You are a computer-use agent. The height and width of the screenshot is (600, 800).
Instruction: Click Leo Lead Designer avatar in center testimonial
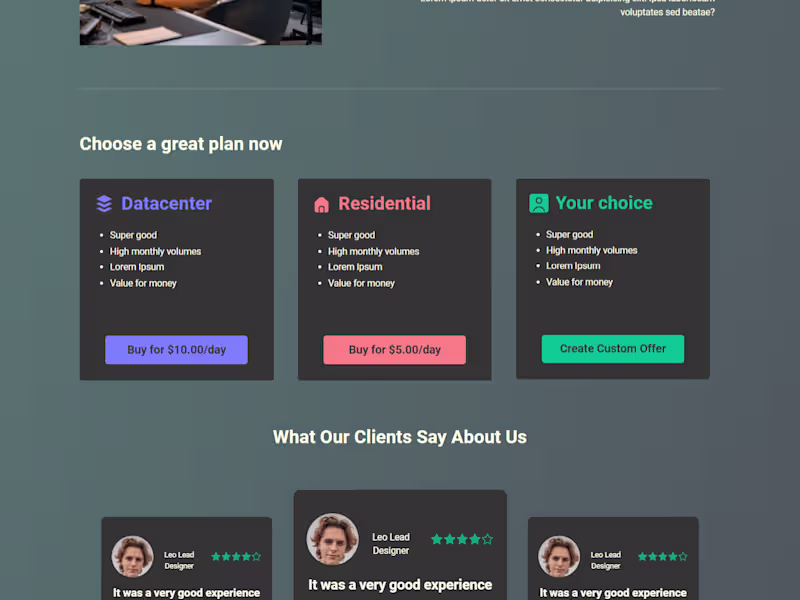pos(333,538)
